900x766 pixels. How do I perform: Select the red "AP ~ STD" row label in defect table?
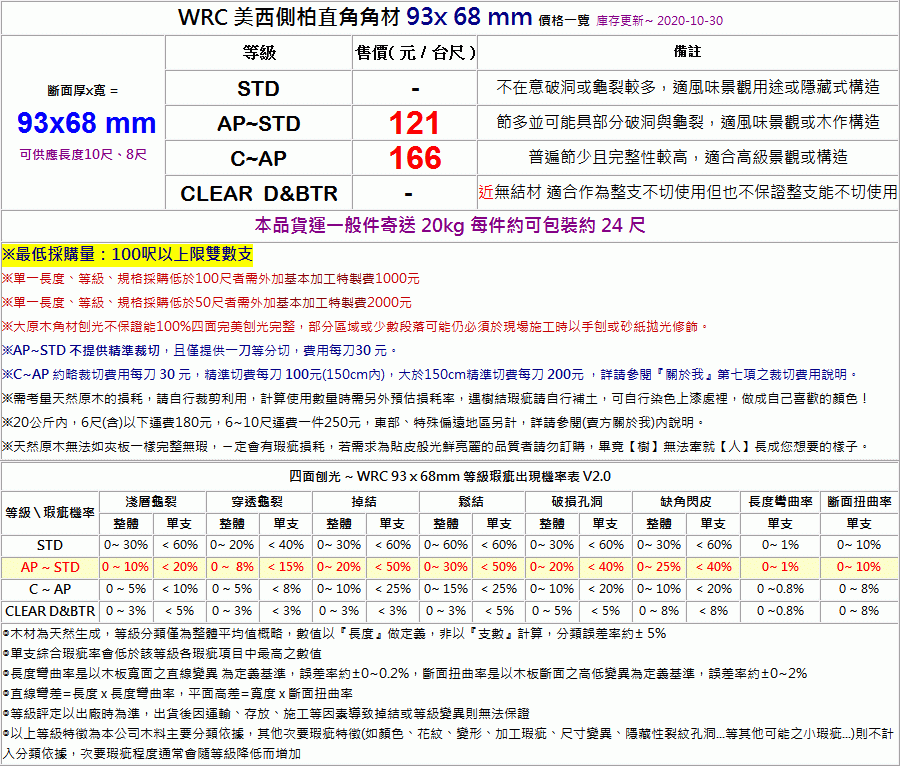pyautogui.click(x=50, y=567)
